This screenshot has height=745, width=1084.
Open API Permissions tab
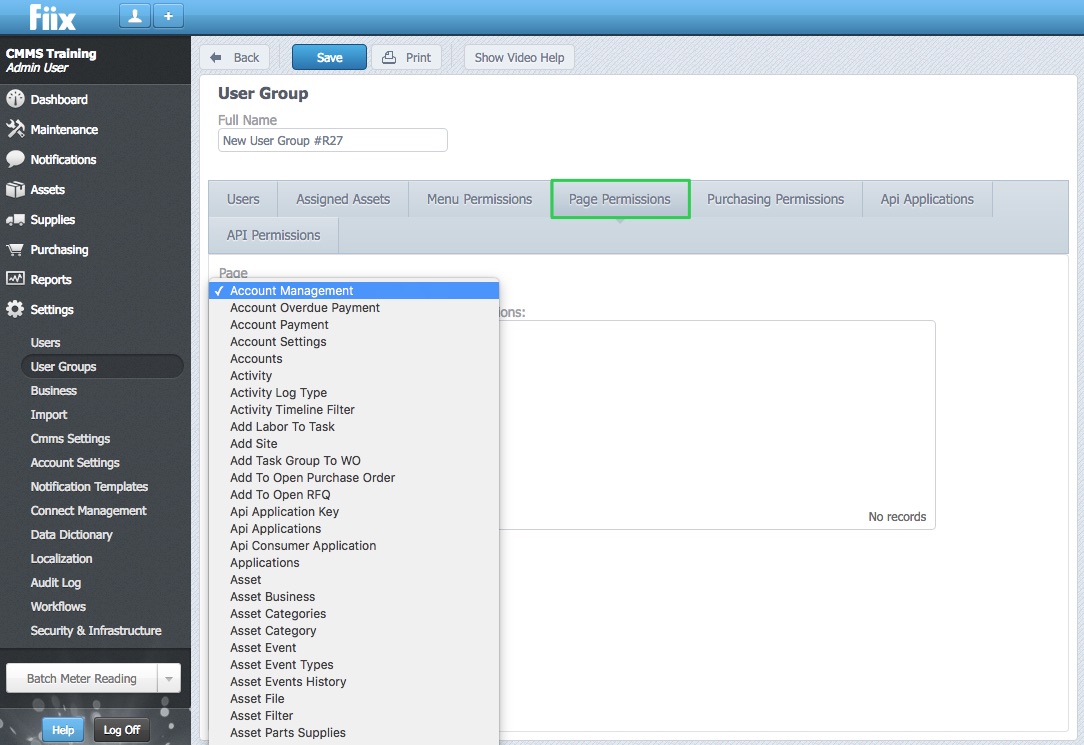tap(273, 235)
